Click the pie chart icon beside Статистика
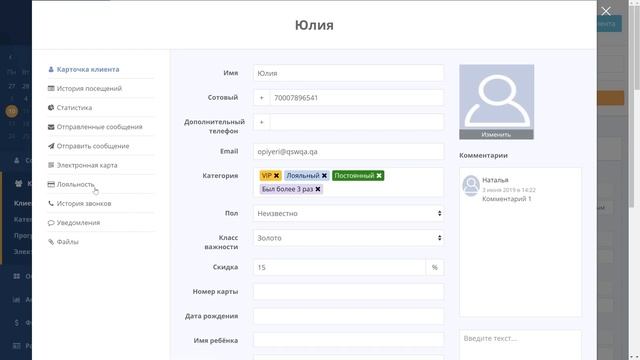 tap(51, 108)
